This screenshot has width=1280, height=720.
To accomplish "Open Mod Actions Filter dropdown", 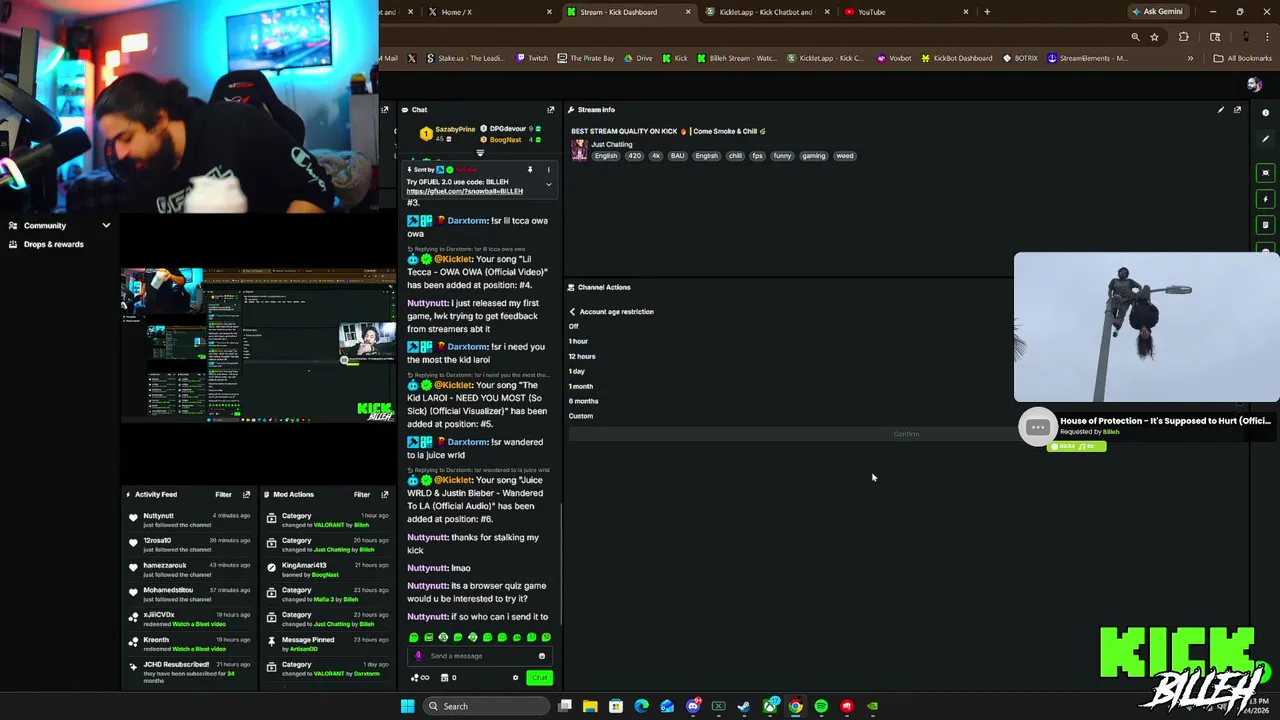I will [362, 494].
